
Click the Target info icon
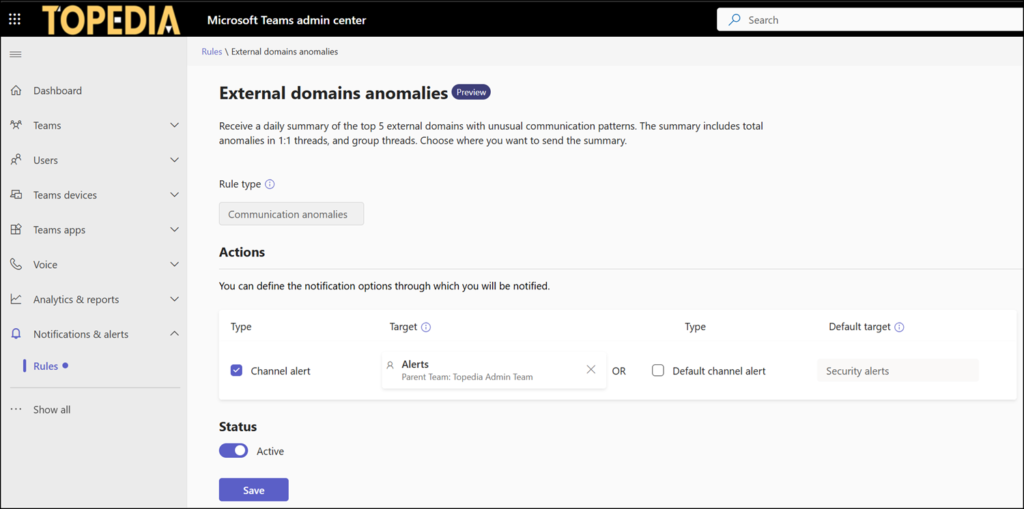coord(426,327)
